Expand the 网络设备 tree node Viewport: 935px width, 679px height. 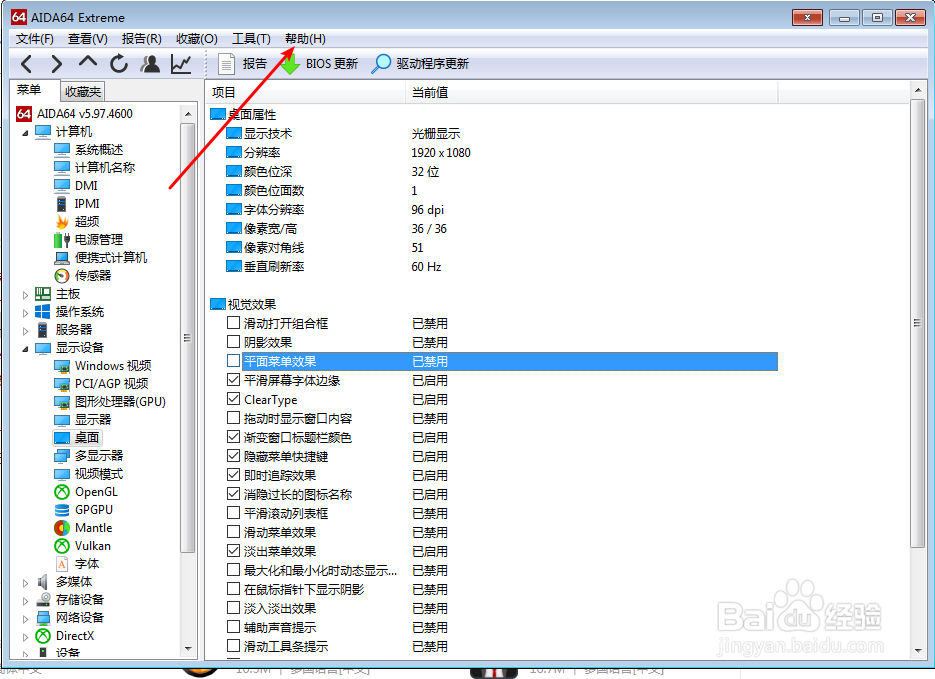[25, 618]
